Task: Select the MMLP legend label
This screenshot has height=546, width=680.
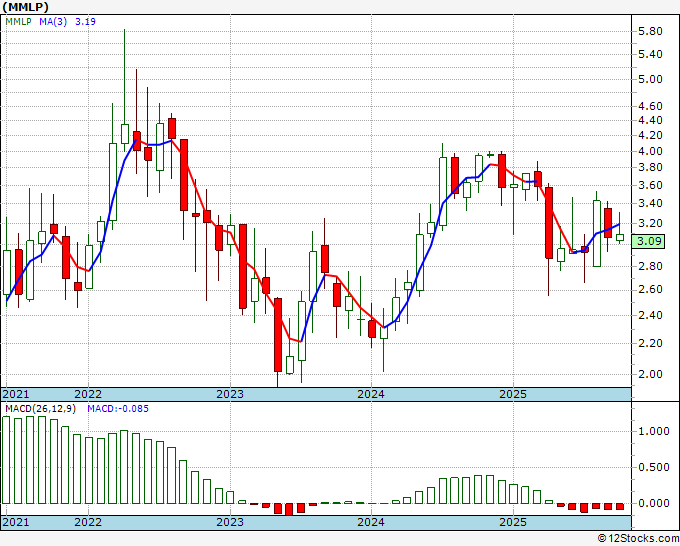Action: [x=21, y=23]
